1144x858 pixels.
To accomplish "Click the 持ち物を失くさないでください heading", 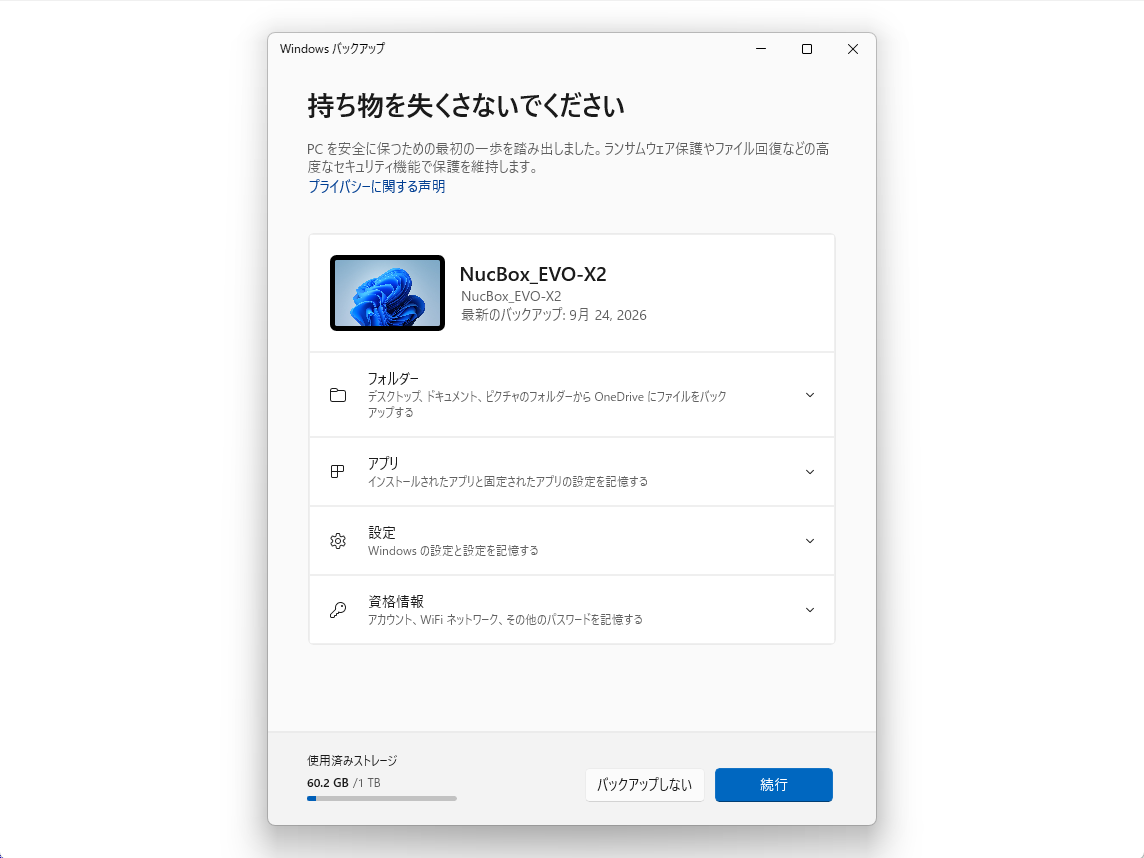I will [x=466, y=106].
